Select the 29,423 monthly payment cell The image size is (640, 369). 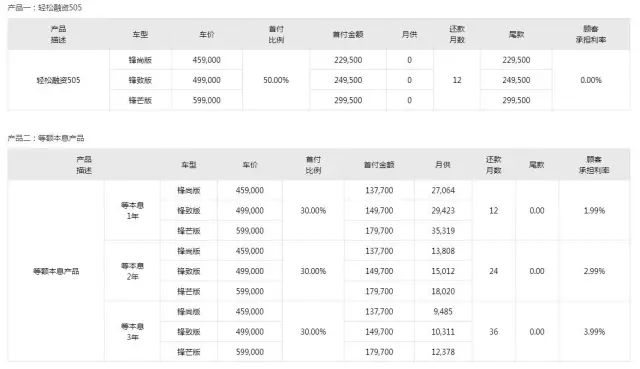click(x=443, y=210)
